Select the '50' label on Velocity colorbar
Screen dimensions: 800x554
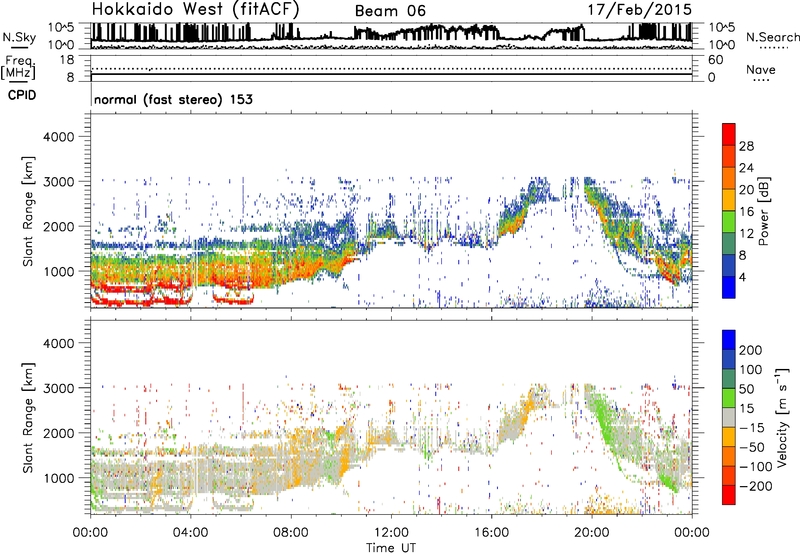pos(746,389)
